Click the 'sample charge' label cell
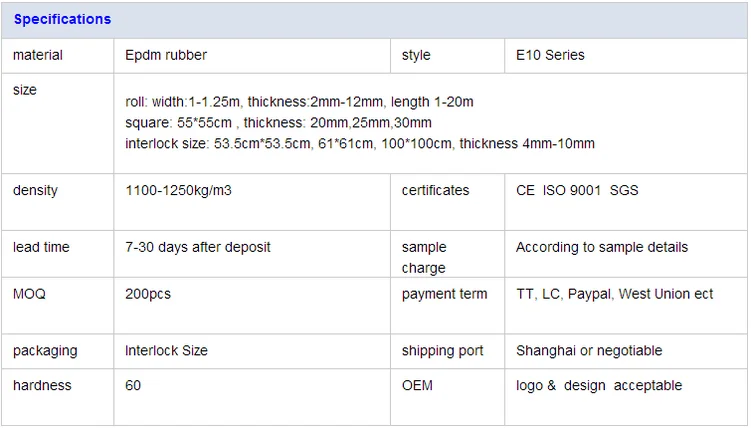 coord(424,257)
